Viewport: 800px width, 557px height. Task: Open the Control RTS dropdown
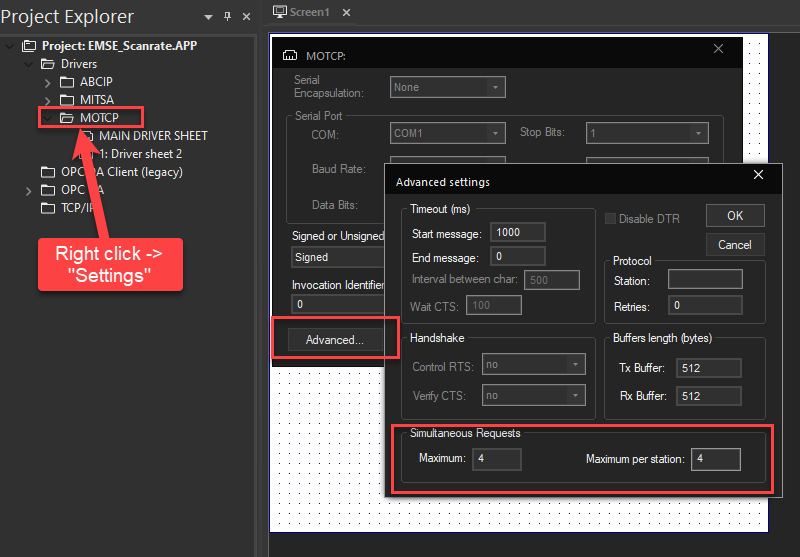534,364
